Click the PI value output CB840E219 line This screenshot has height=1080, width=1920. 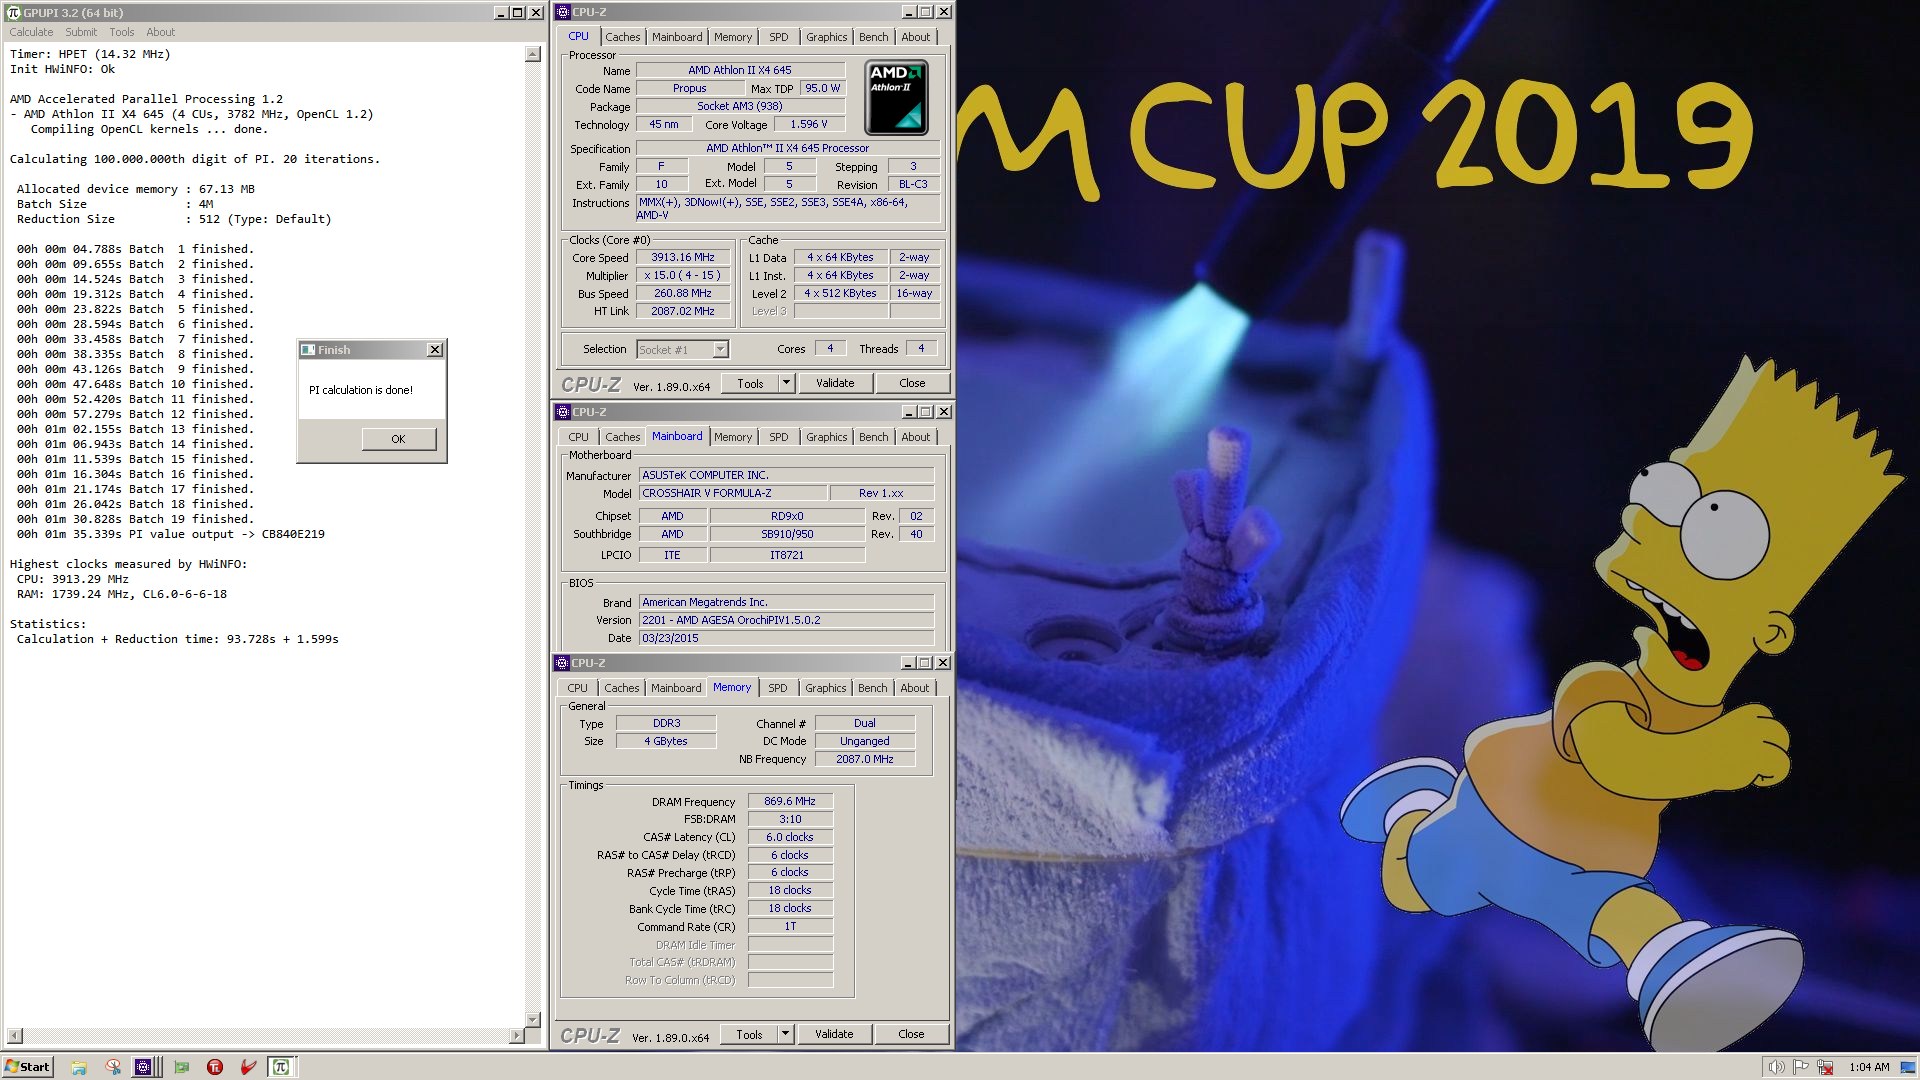point(171,534)
